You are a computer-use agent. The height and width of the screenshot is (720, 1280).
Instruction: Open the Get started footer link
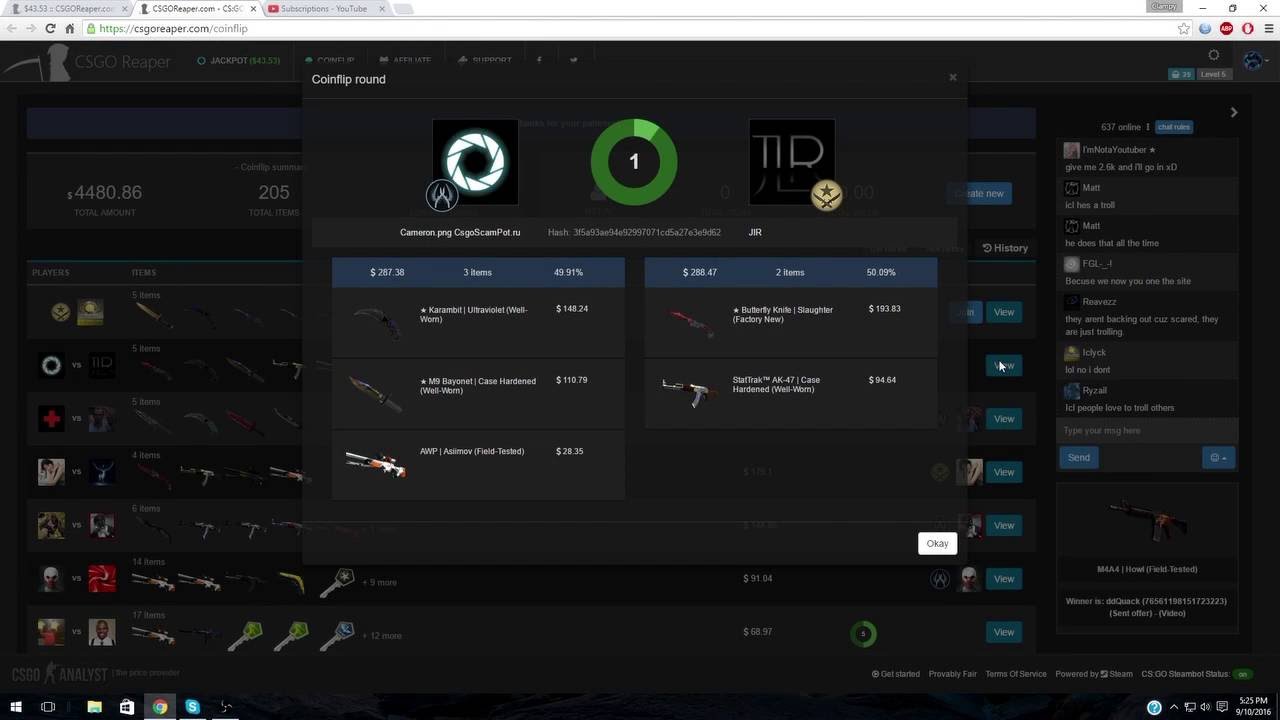(x=896, y=674)
